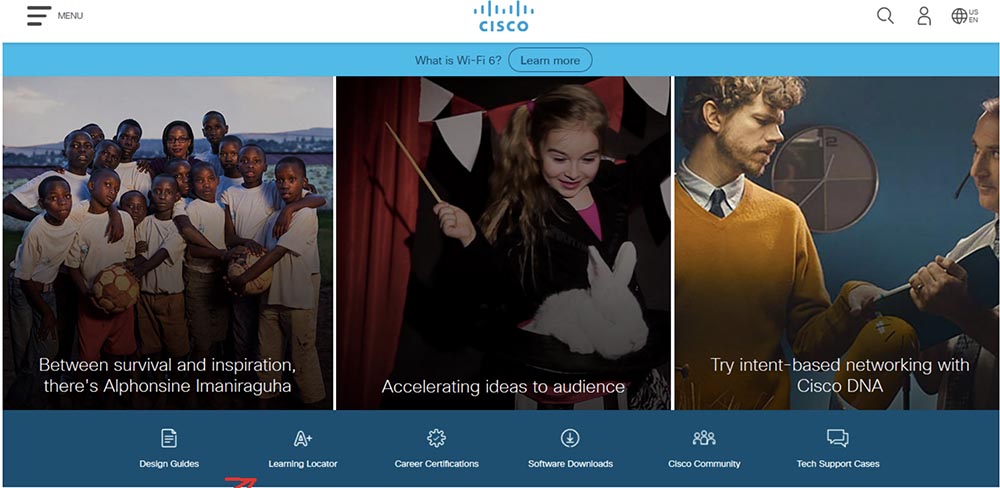Open the Tech Support Cases link
Screen dimensions: 1000x488
[837, 464]
